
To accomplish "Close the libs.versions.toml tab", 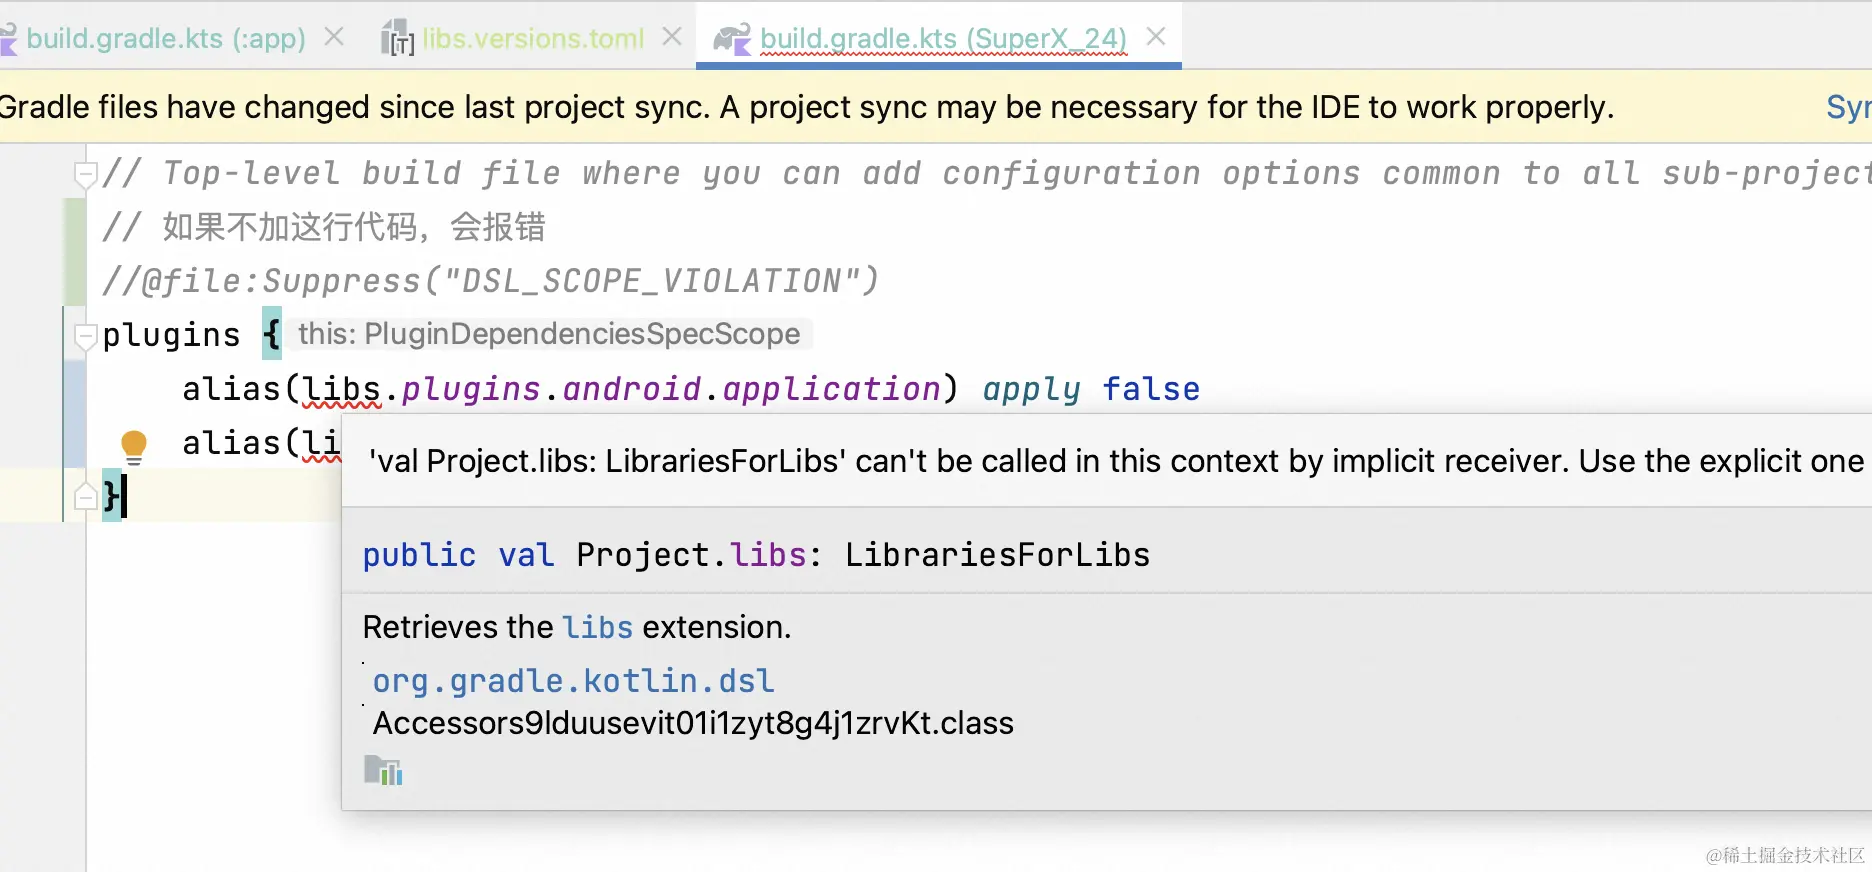I will (673, 37).
